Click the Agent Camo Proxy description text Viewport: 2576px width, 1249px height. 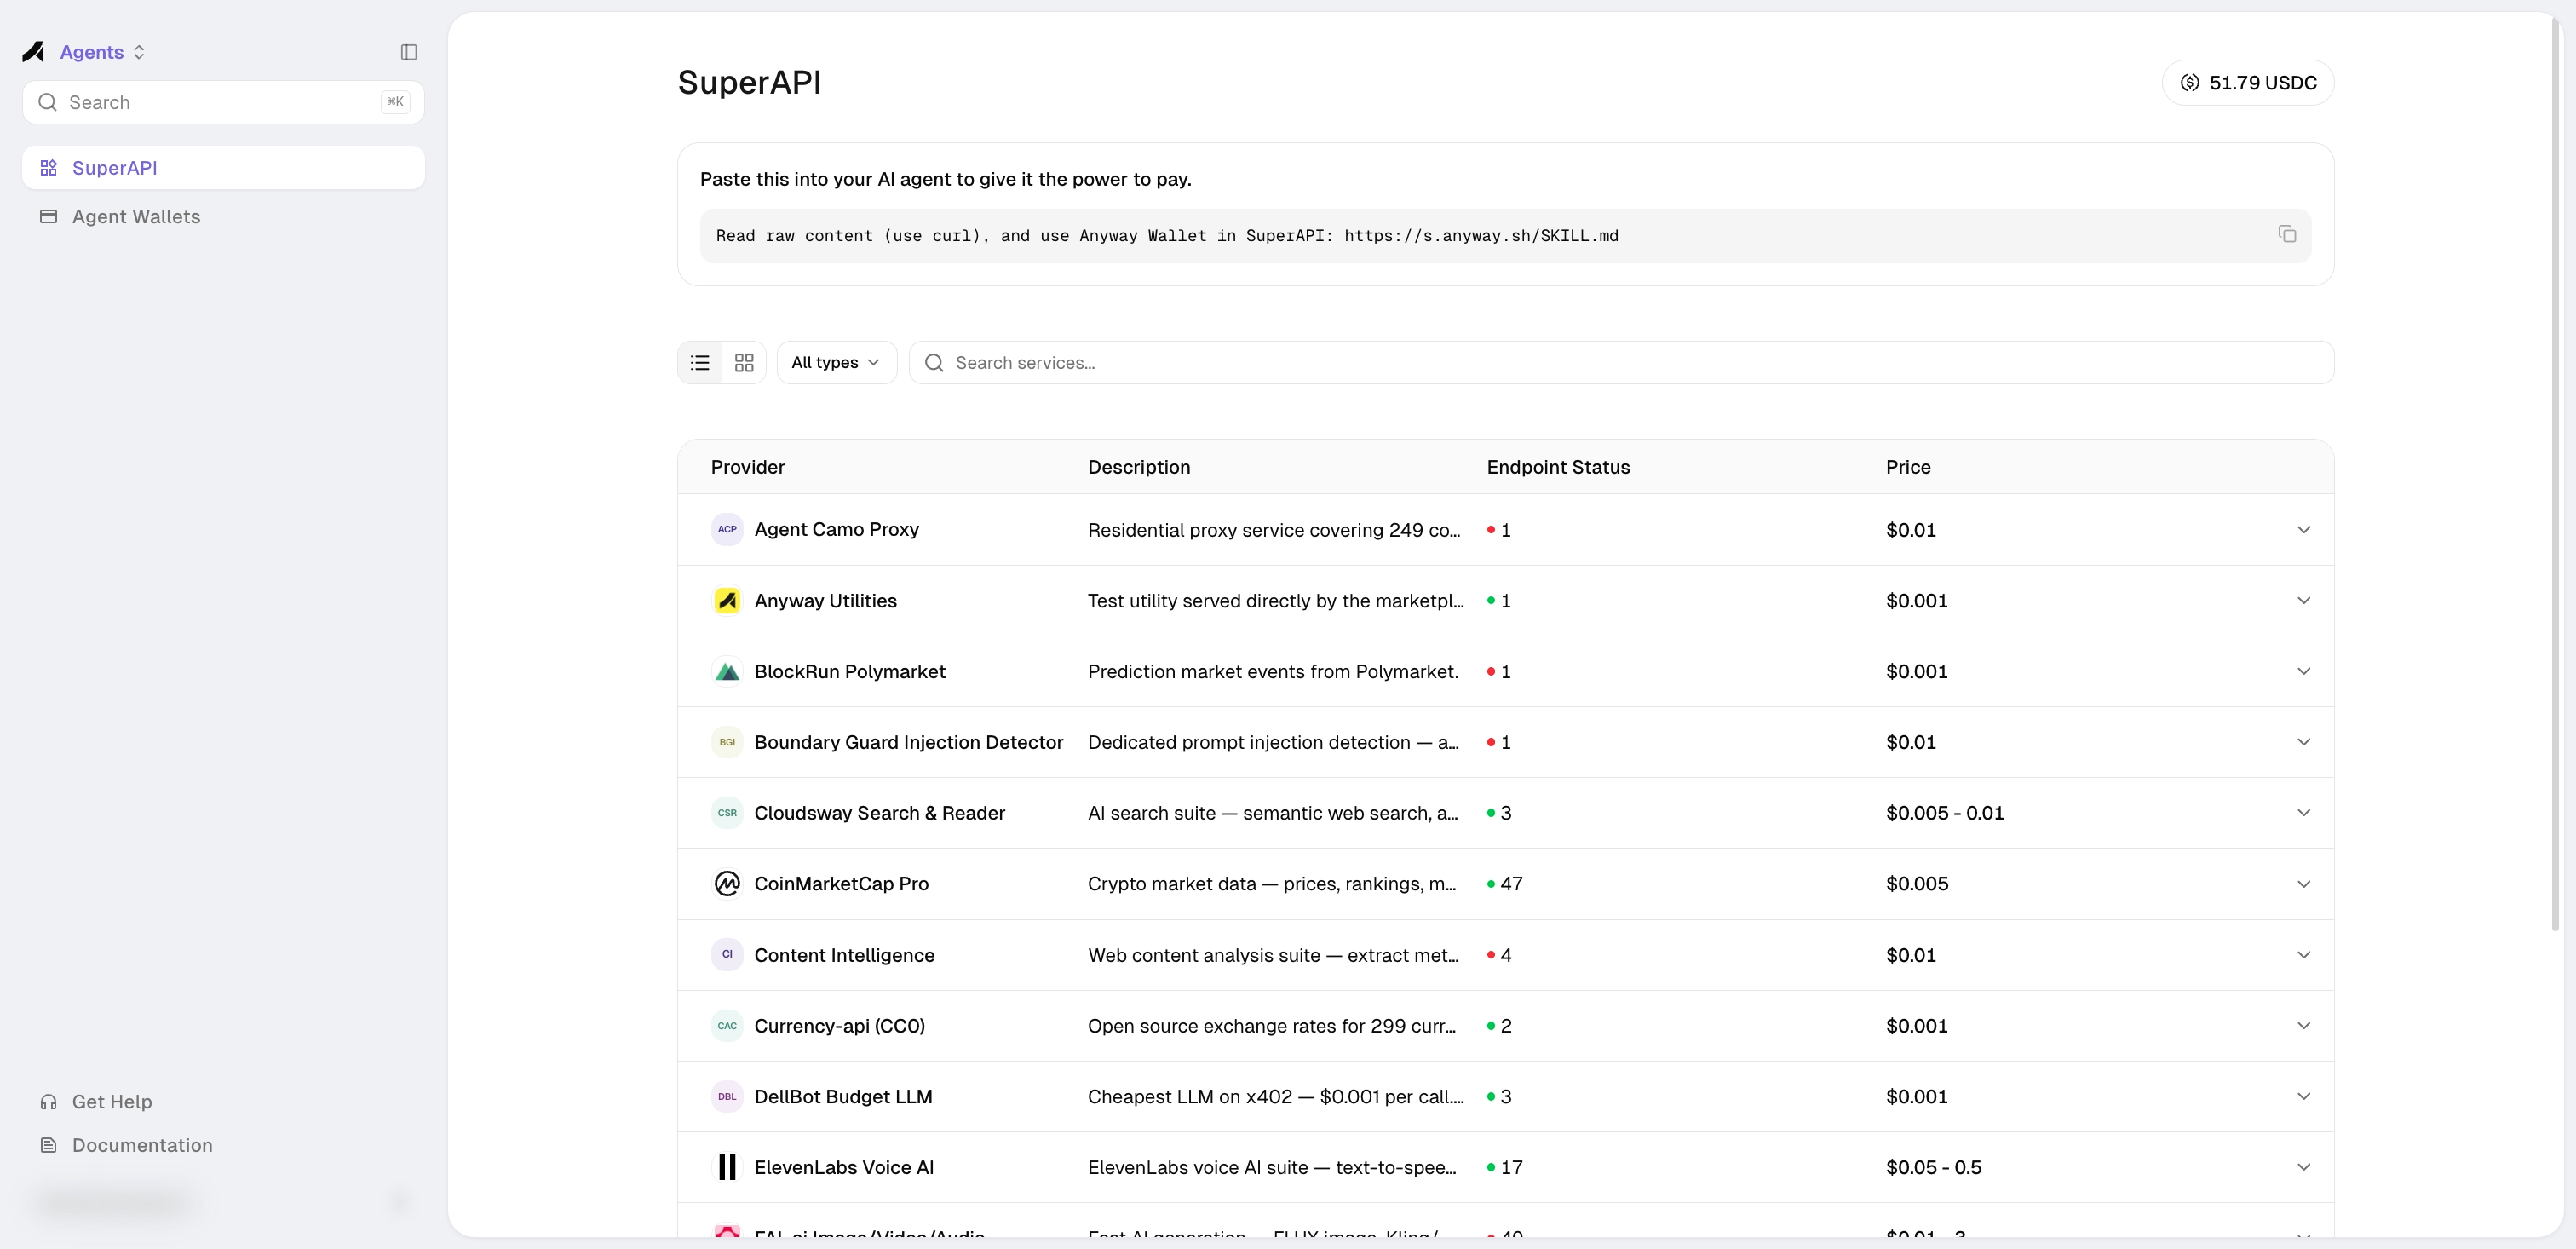tap(1274, 530)
